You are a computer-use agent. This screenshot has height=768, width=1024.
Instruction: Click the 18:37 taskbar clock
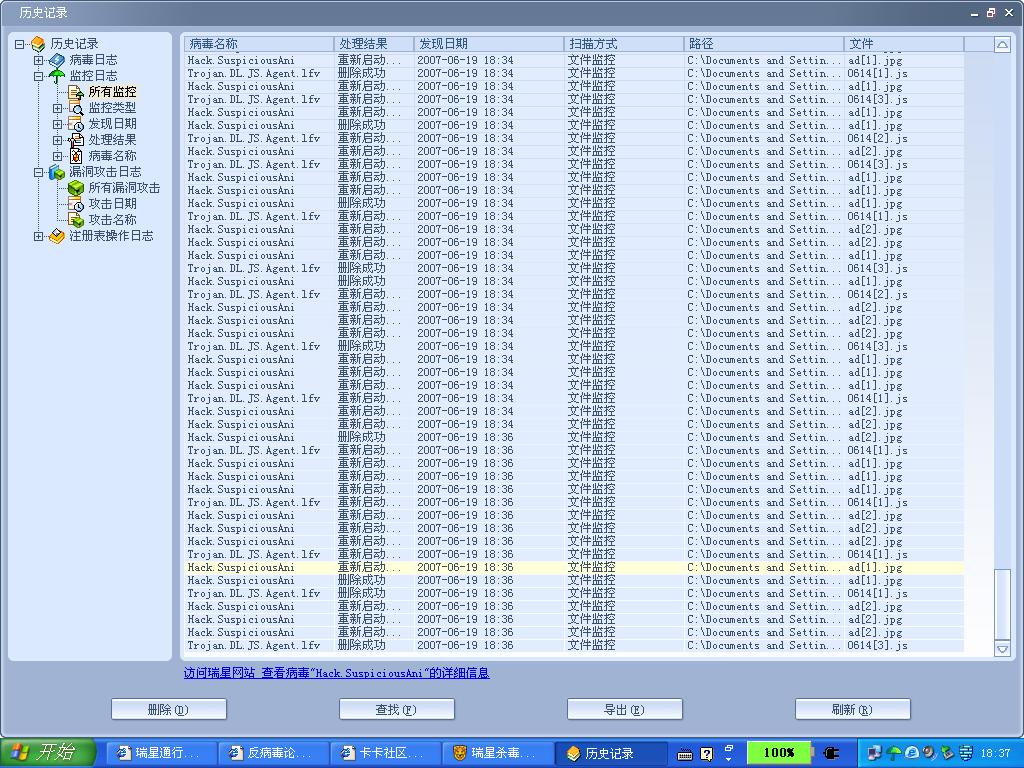coord(996,754)
